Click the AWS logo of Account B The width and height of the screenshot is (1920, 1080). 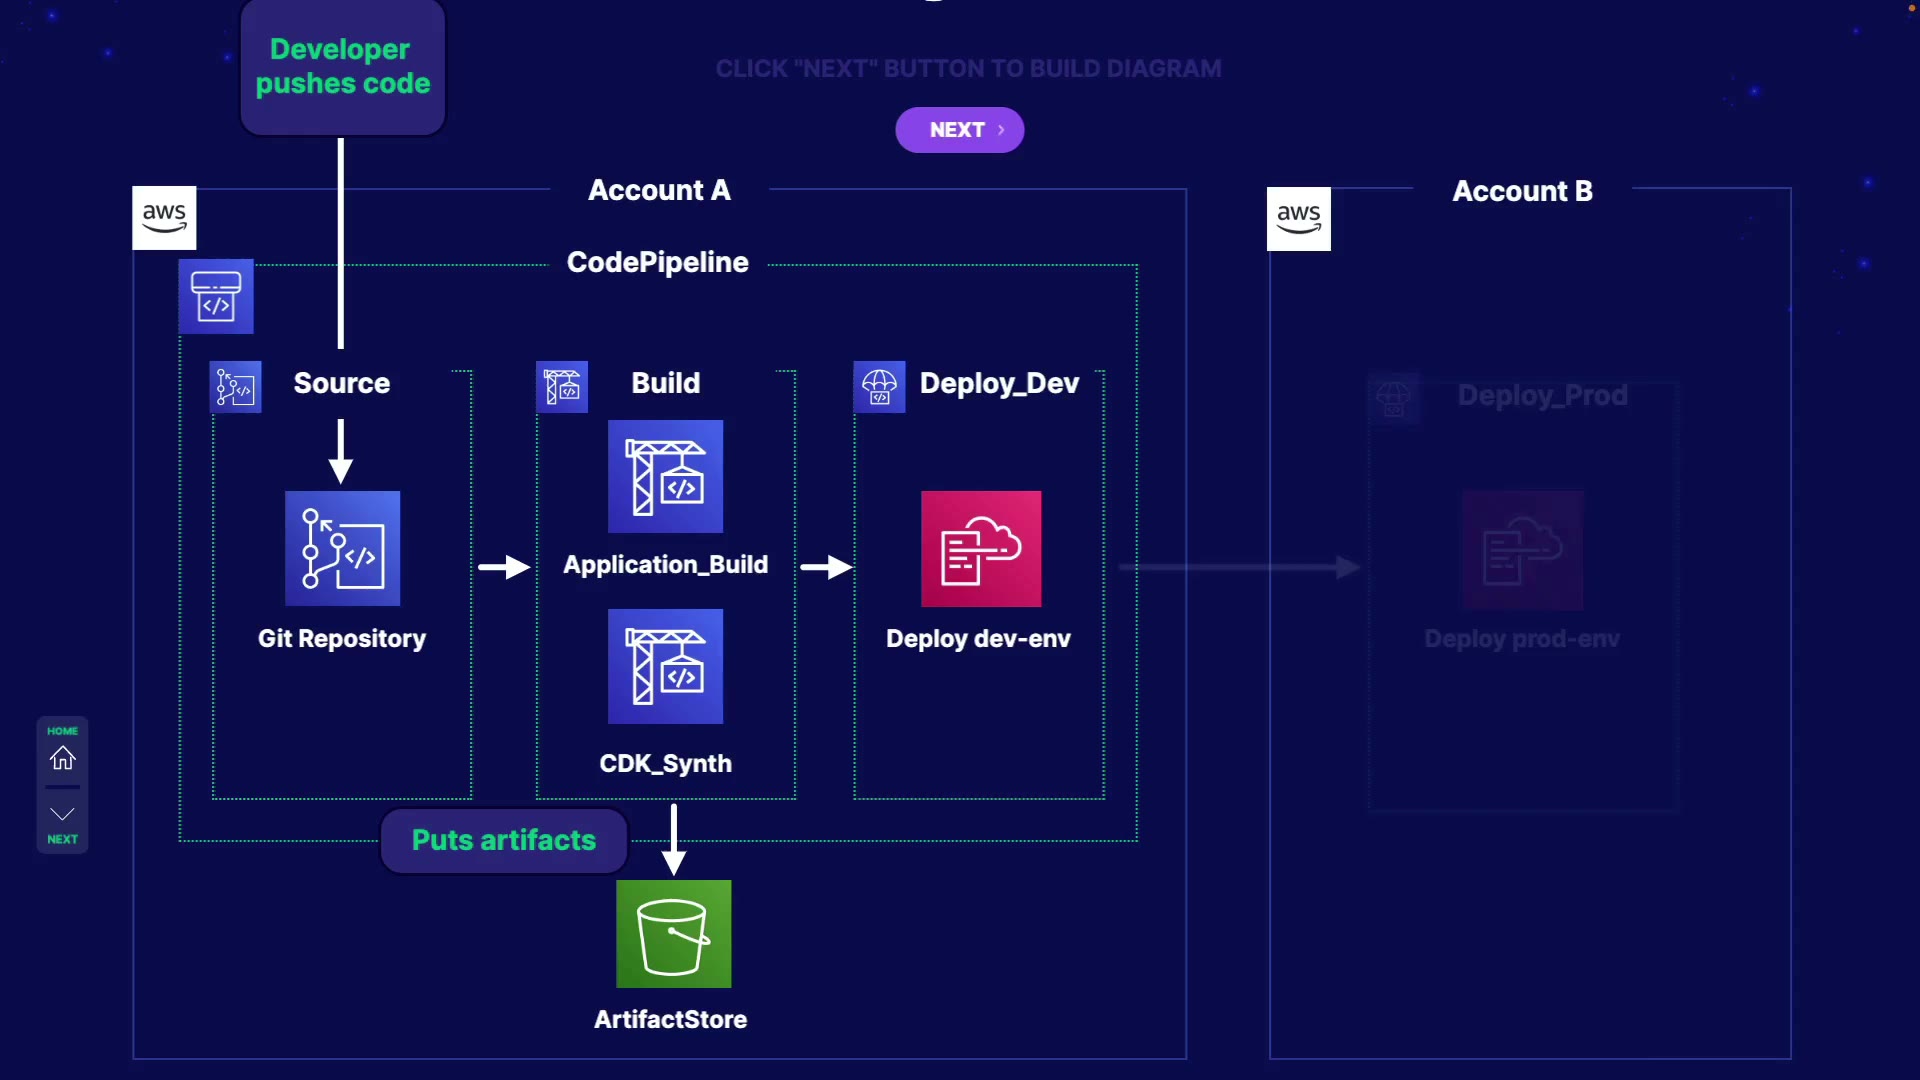click(x=1298, y=219)
